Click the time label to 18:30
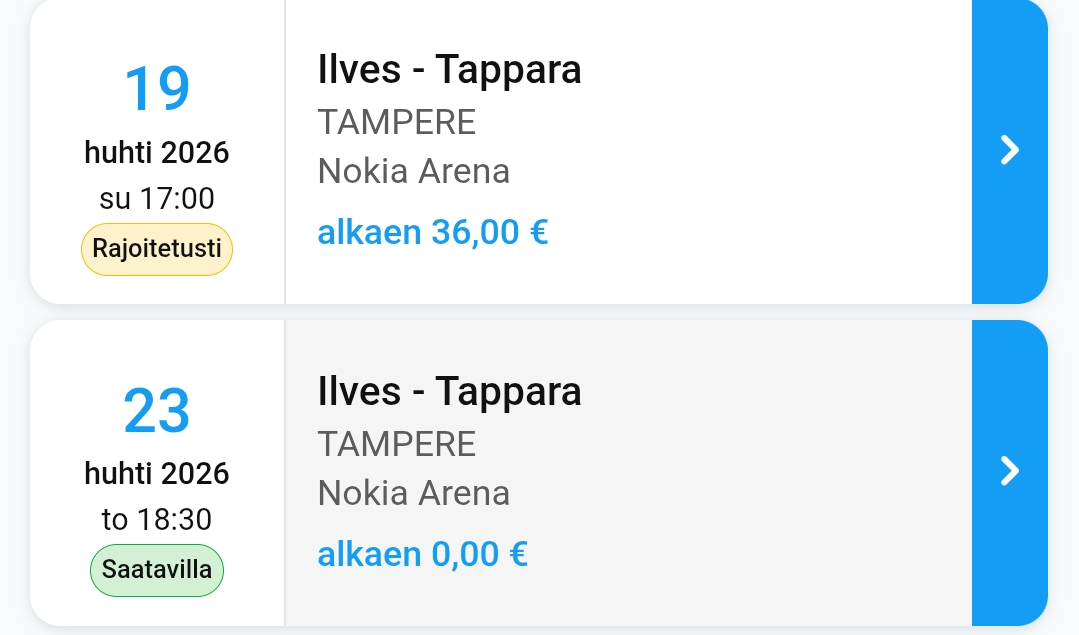Image resolution: width=1079 pixels, height=635 pixels. point(157,520)
